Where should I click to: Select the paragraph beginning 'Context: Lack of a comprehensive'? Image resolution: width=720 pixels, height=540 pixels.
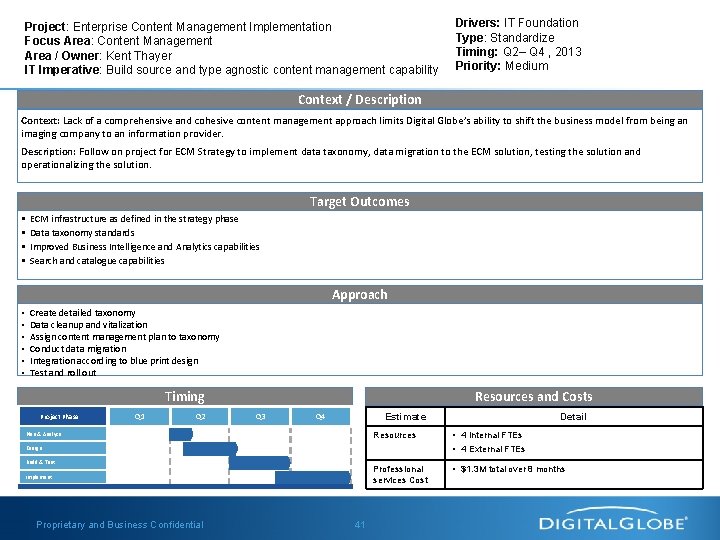[x=354, y=127]
